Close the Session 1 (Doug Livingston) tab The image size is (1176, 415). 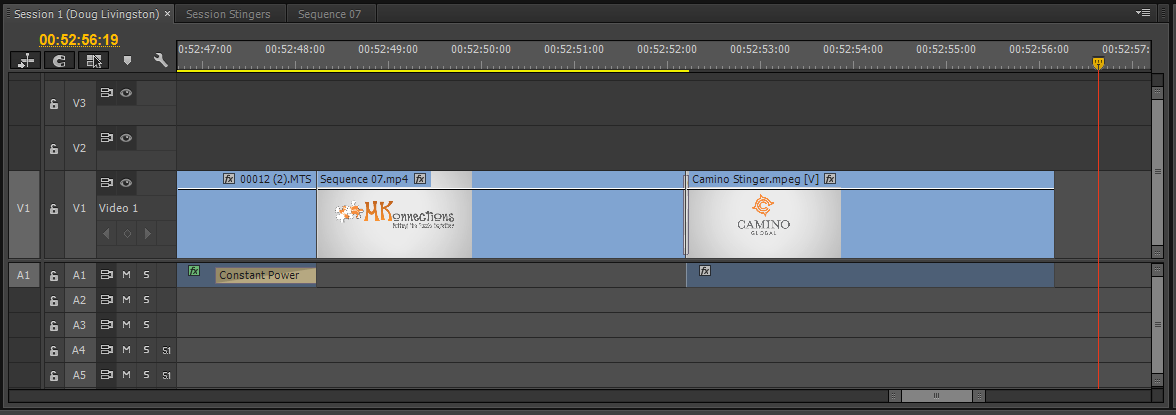point(166,14)
